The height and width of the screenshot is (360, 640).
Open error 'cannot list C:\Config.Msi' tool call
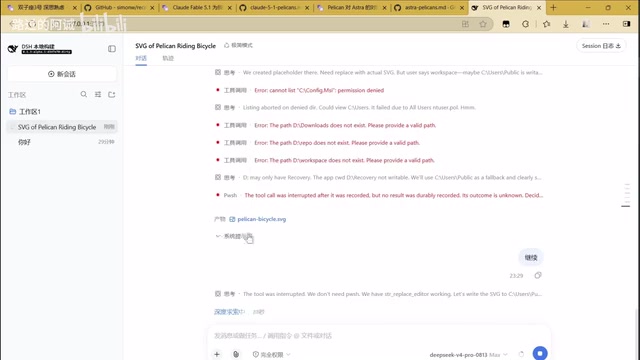point(300,90)
